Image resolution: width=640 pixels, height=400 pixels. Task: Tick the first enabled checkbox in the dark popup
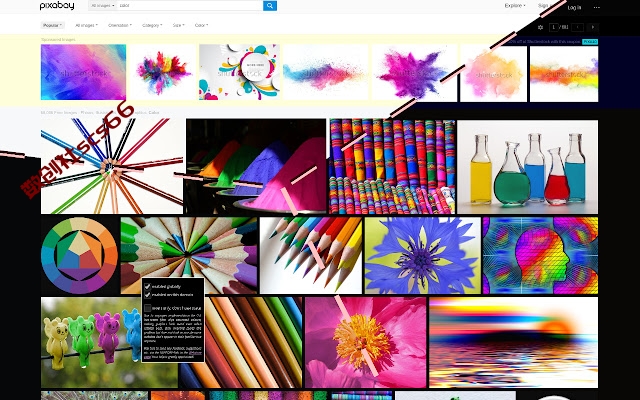(147, 287)
